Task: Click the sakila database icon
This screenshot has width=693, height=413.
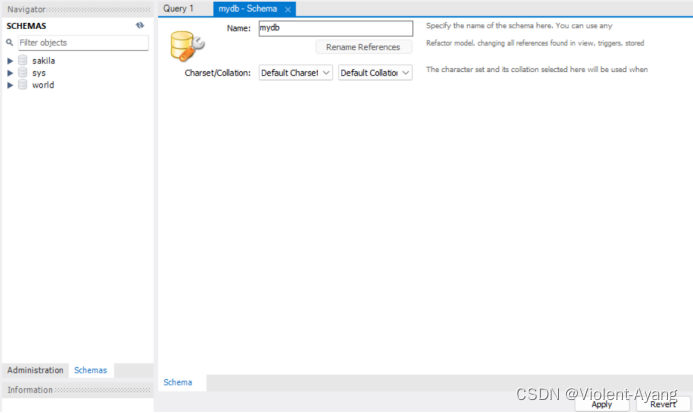Action: pos(23,61)
